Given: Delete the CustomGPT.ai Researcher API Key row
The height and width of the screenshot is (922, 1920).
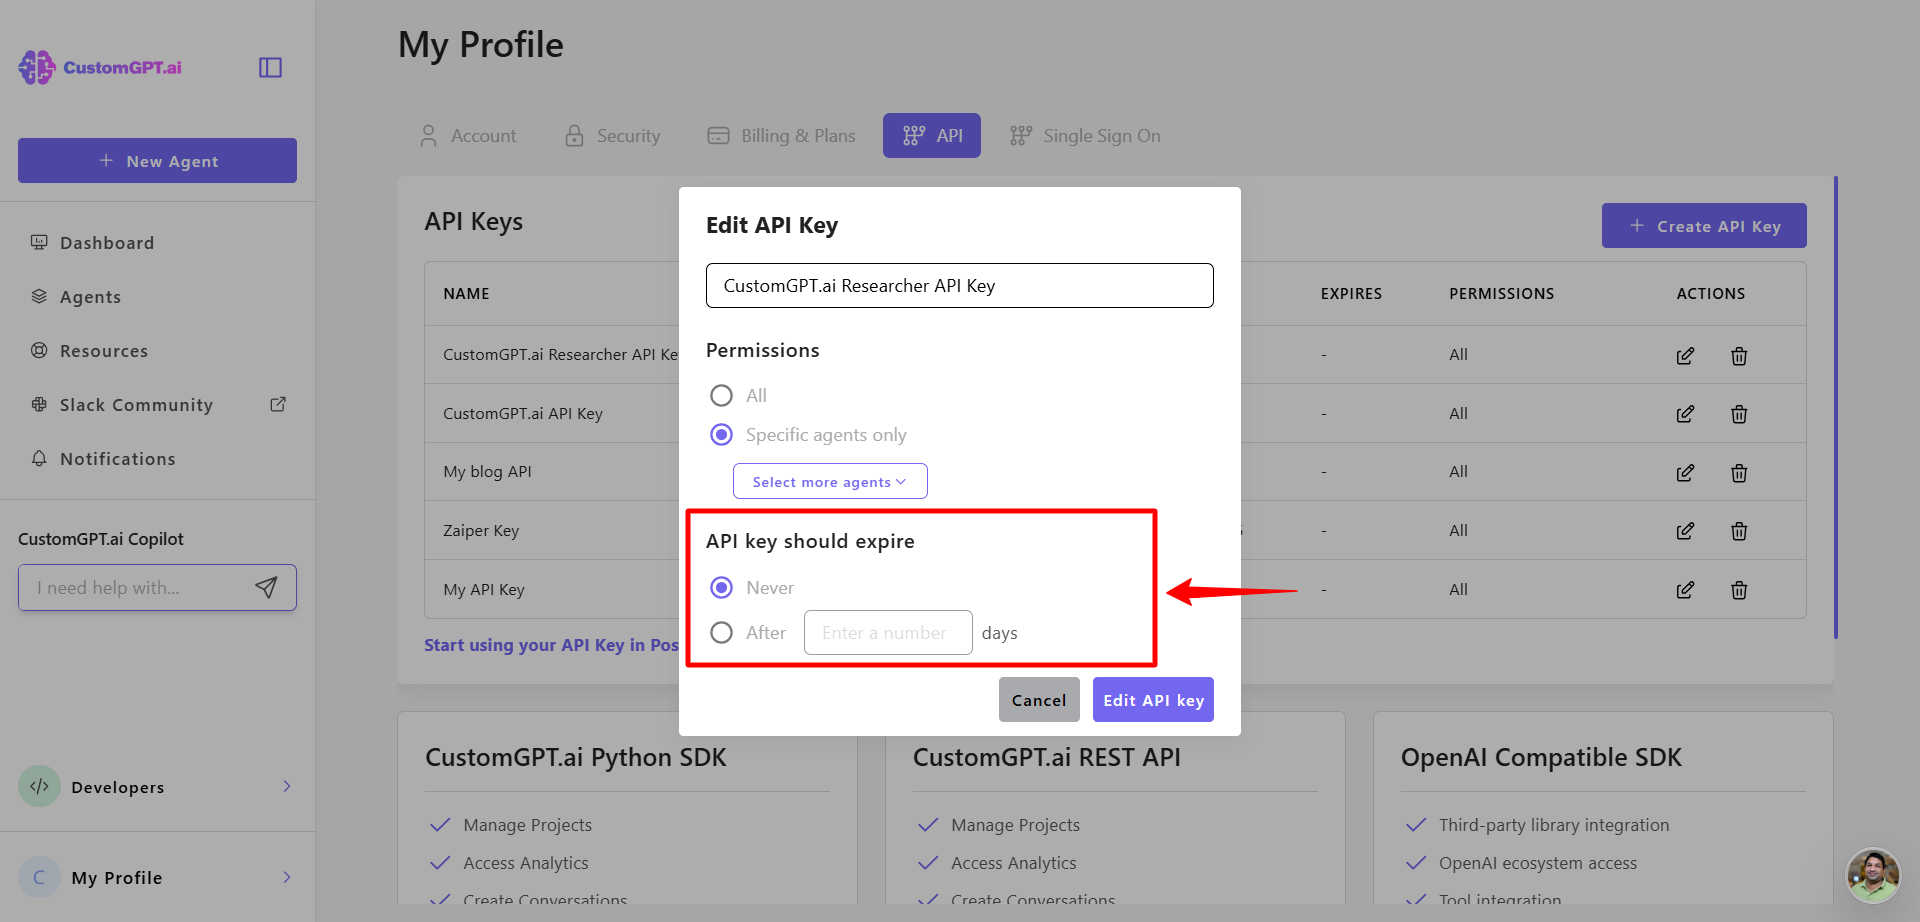Looking at the screenshot, I should [x=1739, y=356].
